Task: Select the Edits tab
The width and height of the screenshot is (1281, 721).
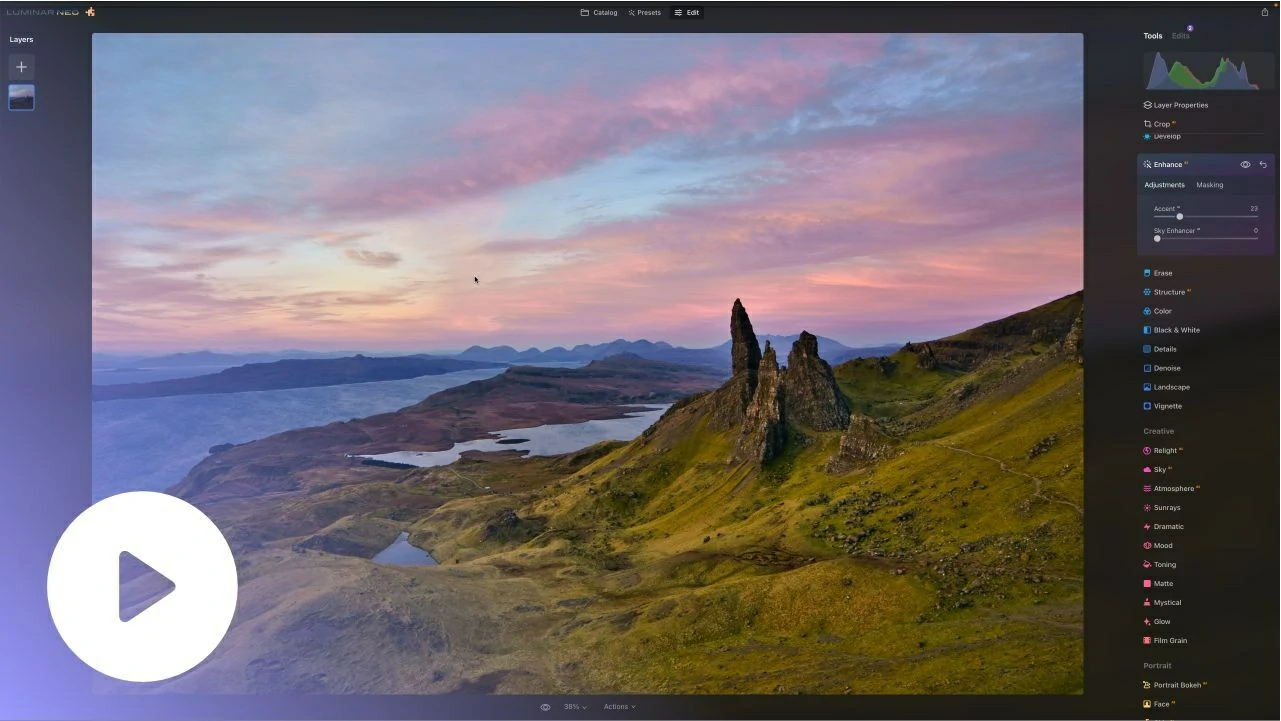Action: pos(1181,36)
